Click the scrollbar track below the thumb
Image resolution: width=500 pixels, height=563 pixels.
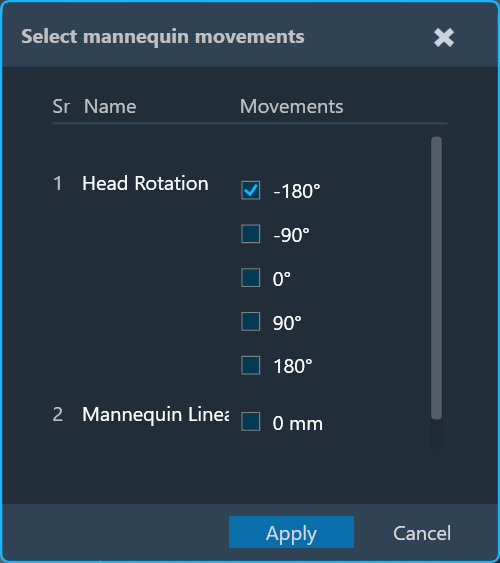pyautogui.click(x=436, y=434)
